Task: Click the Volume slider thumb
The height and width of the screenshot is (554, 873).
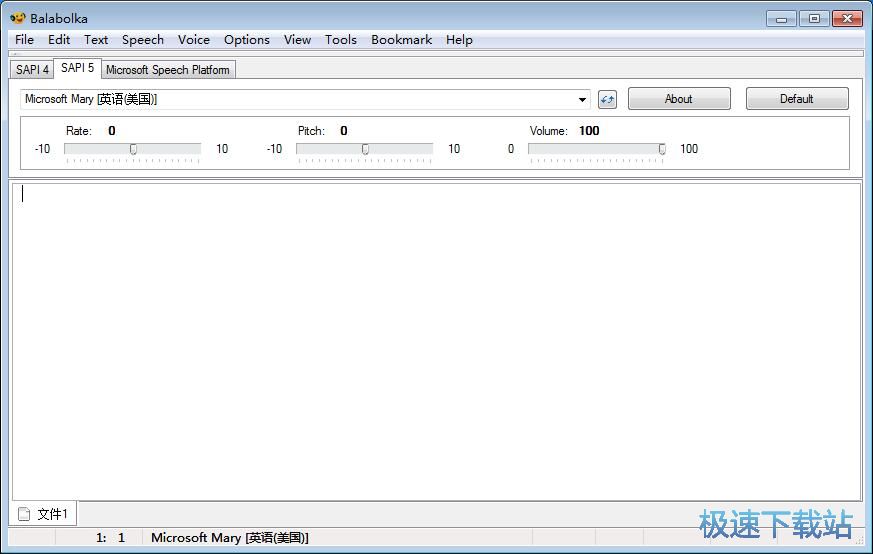Action: tap(662, 149)
